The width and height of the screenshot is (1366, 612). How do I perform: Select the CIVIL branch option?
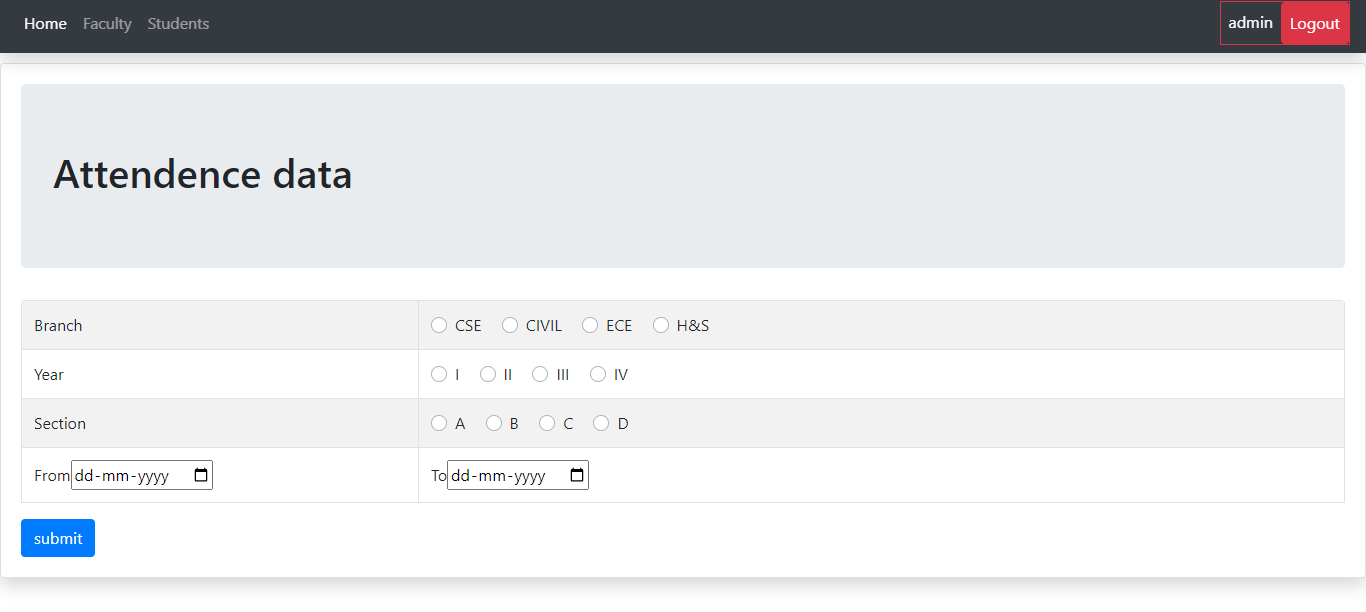(510, 325)
